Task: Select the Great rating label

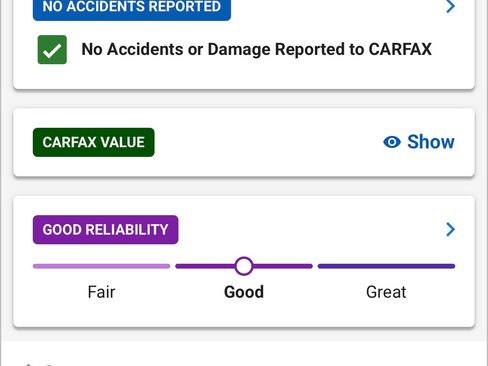Action: tap(386, 292)
